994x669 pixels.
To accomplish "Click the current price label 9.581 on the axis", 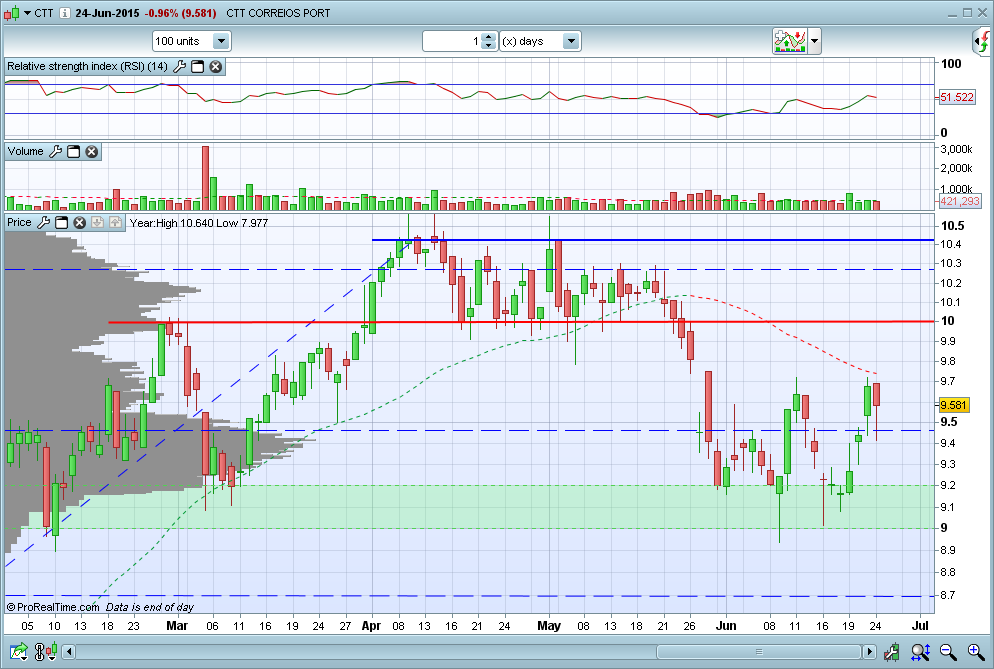I will pos(953,405).
